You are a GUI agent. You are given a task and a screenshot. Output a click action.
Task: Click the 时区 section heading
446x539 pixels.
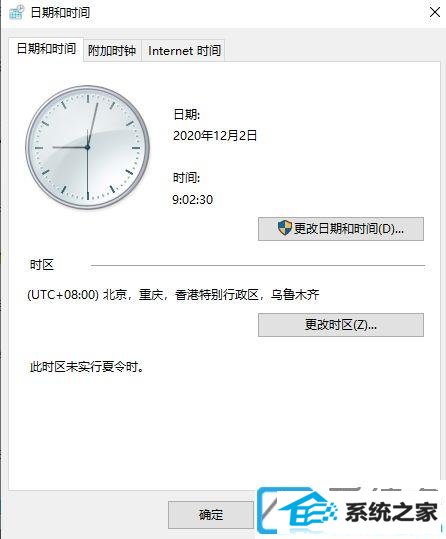42,265
